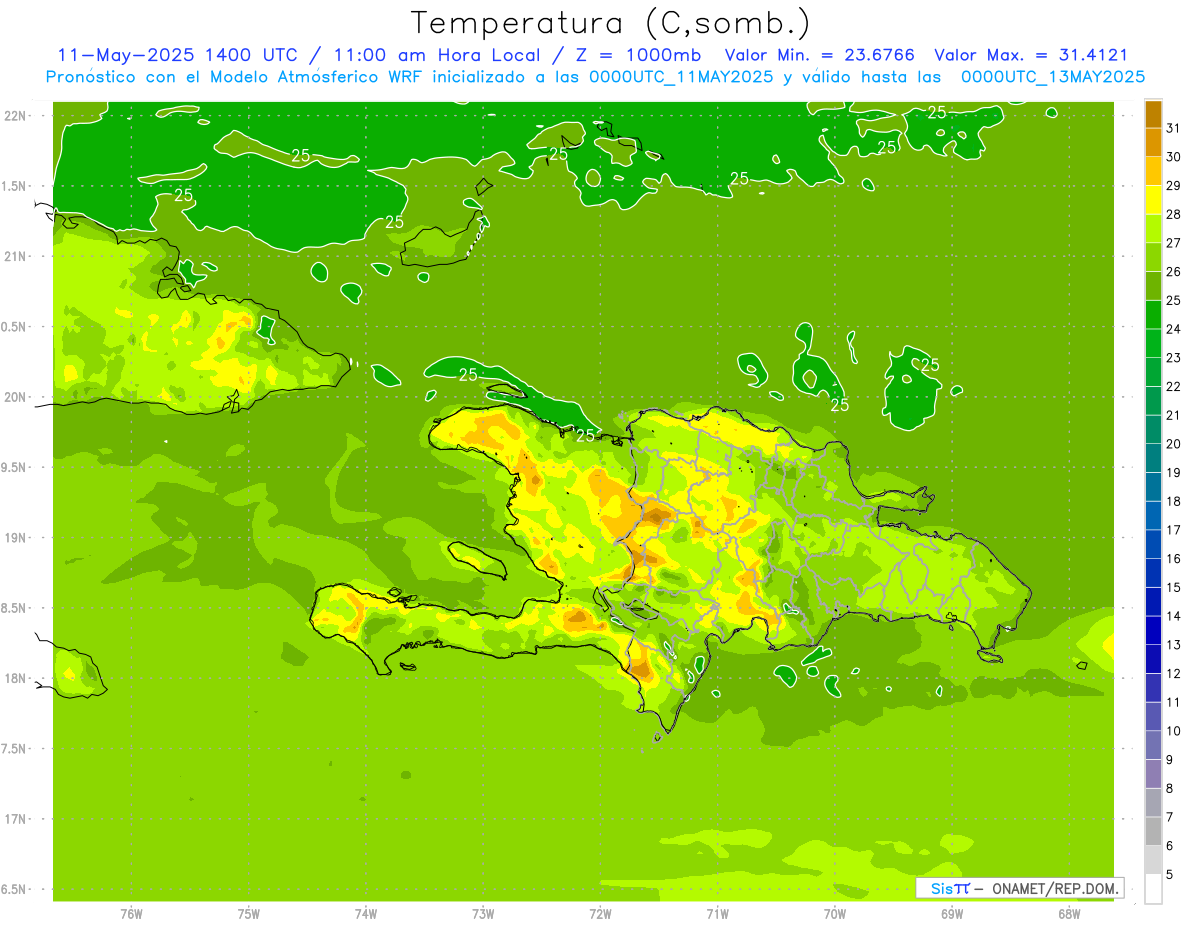Pick the orange swatch between 30 and 31

[1153, 143]
